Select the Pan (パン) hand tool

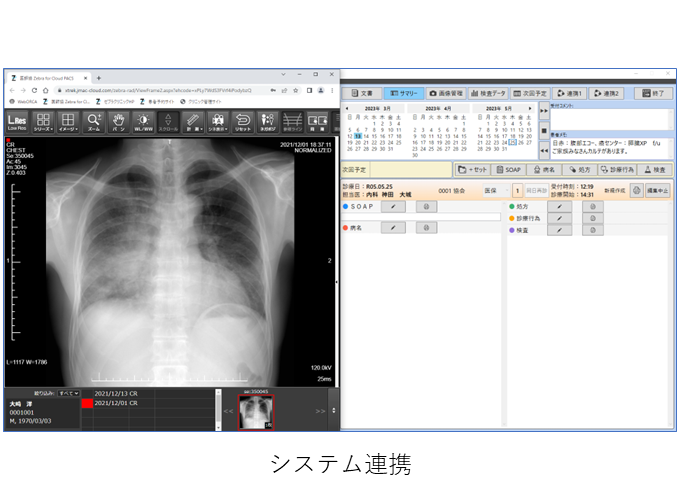pos(119,122)
